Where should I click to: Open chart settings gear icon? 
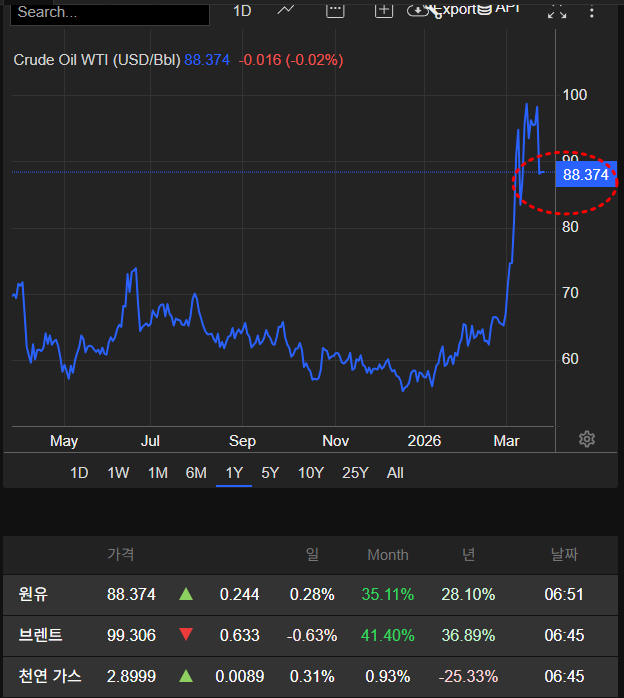[587, 439]
